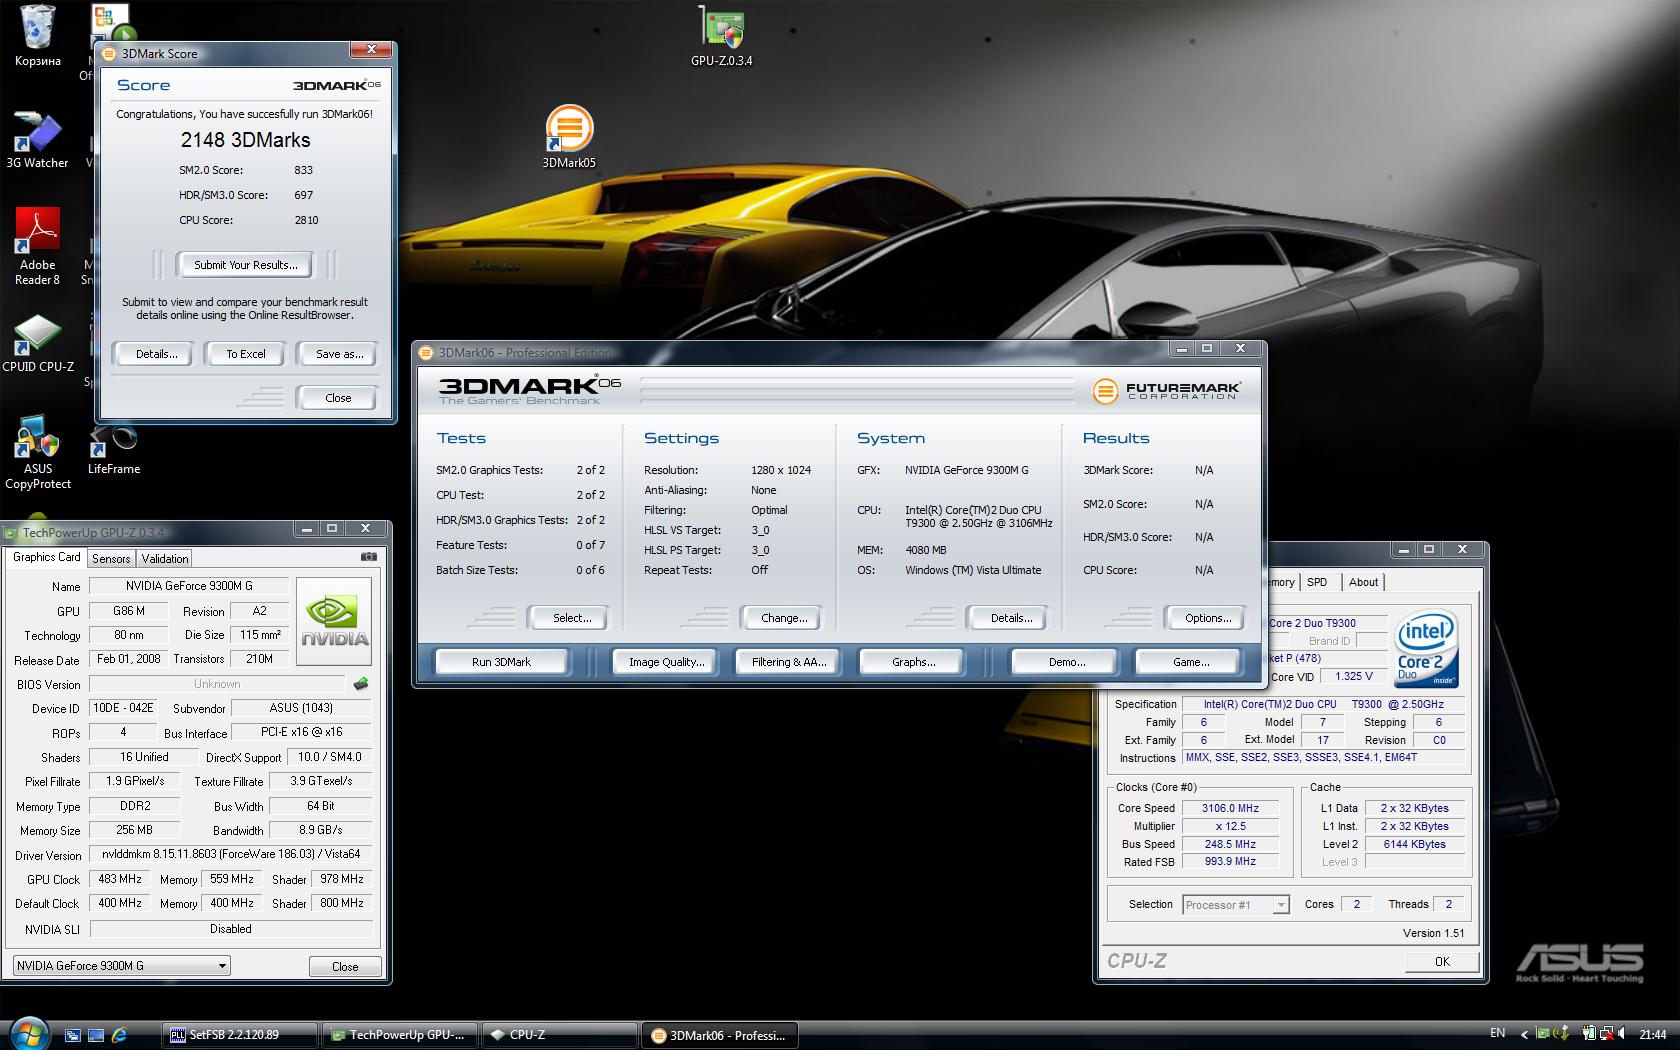Click the Futuremark Corporation logo
The width and height of the screenshot is (1680, 1050).
[1165, 390]
